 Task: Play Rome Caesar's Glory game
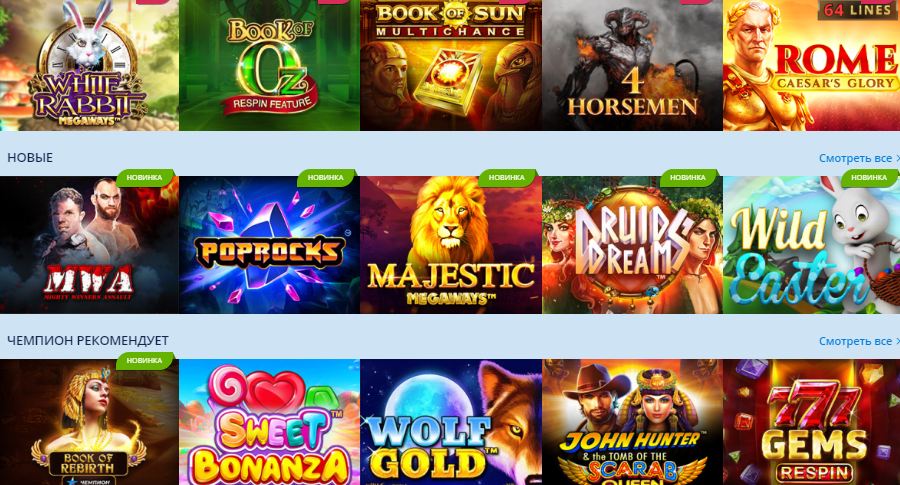coord(812,65)
